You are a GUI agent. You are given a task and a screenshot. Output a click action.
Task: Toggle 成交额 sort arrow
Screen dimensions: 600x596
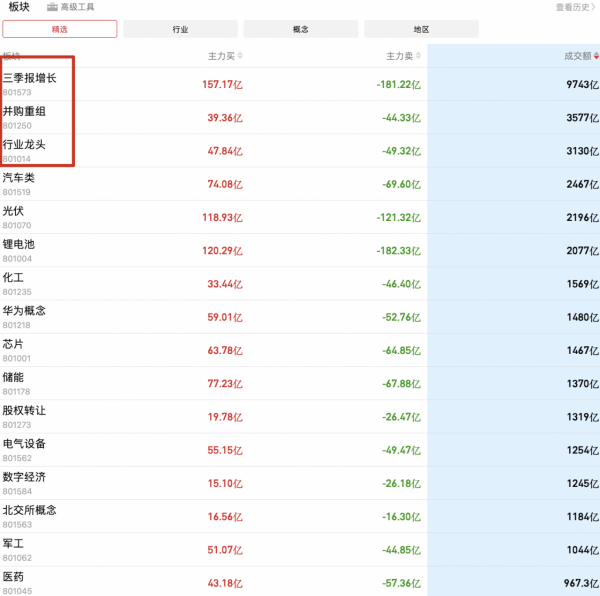(596, 56)
